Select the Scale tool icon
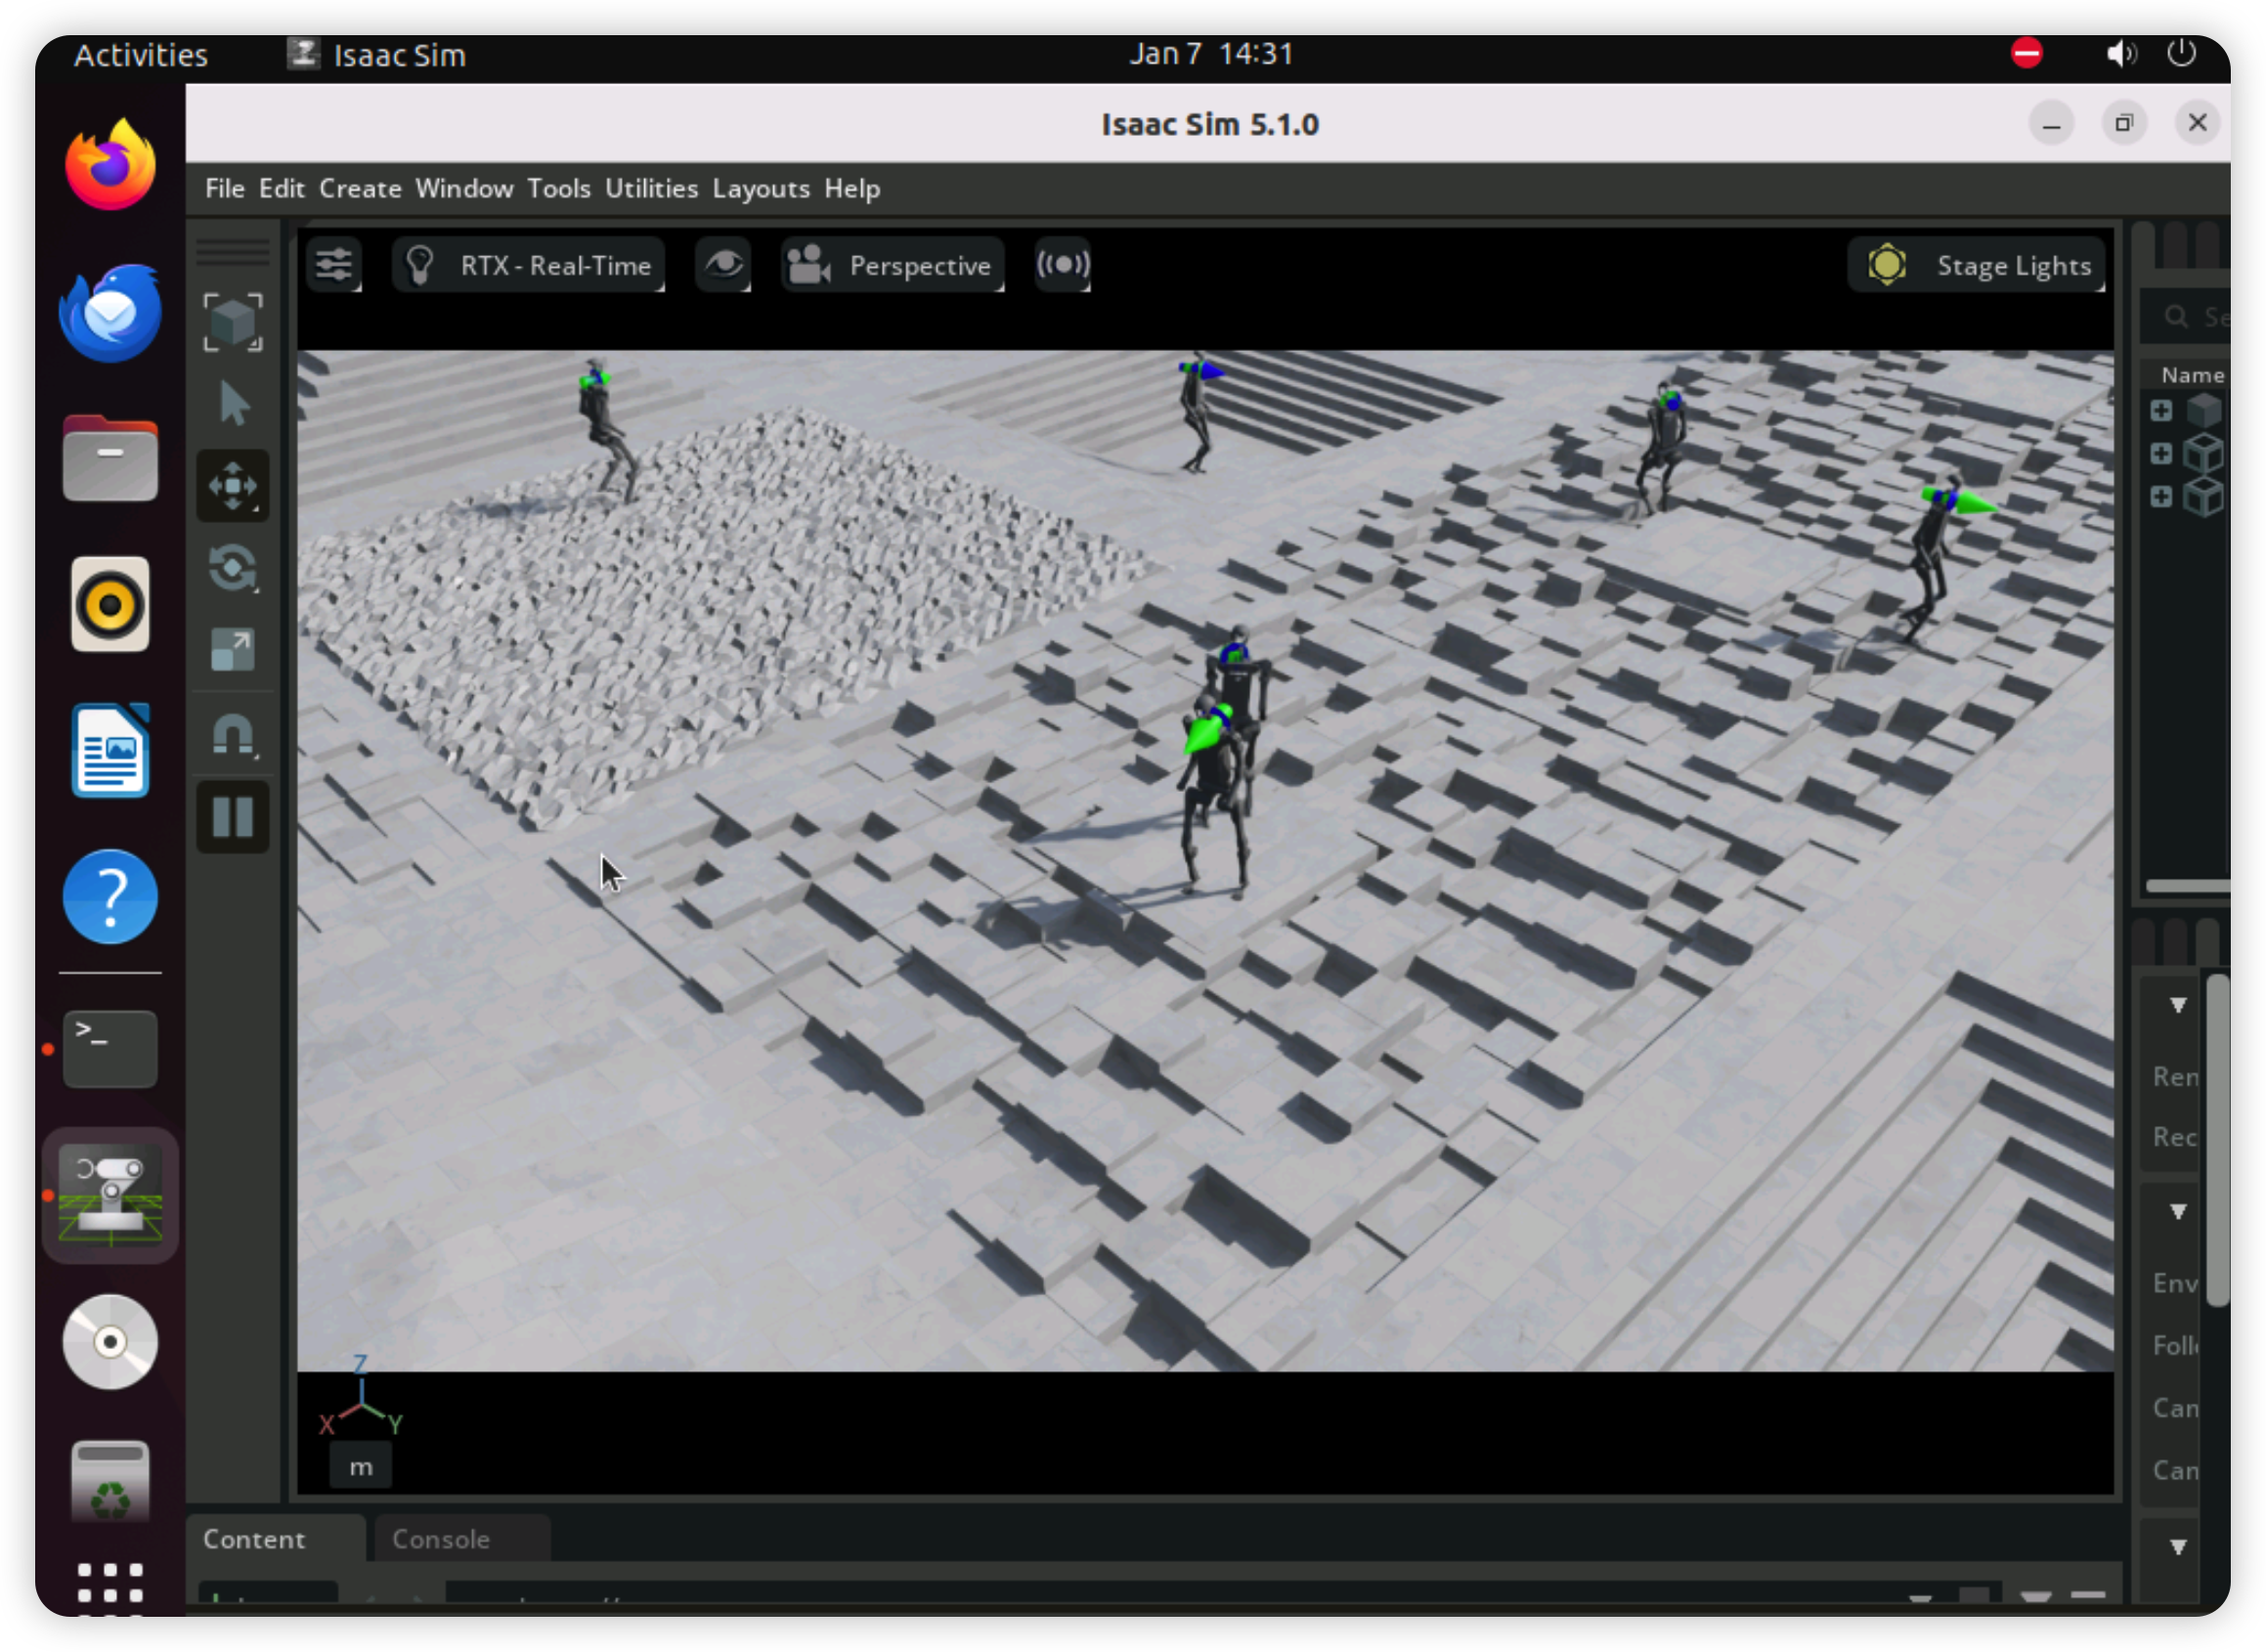The width and height of the screenshot is (2266, 1652). [x=233, y=650]
